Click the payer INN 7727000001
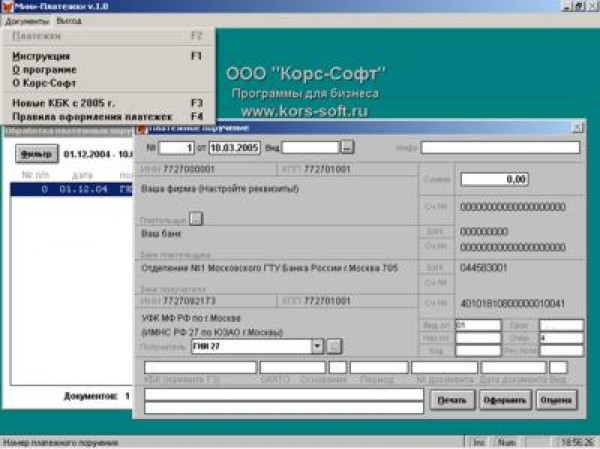The width and height of the screenshot is (600, 449). tap(189, 169)
